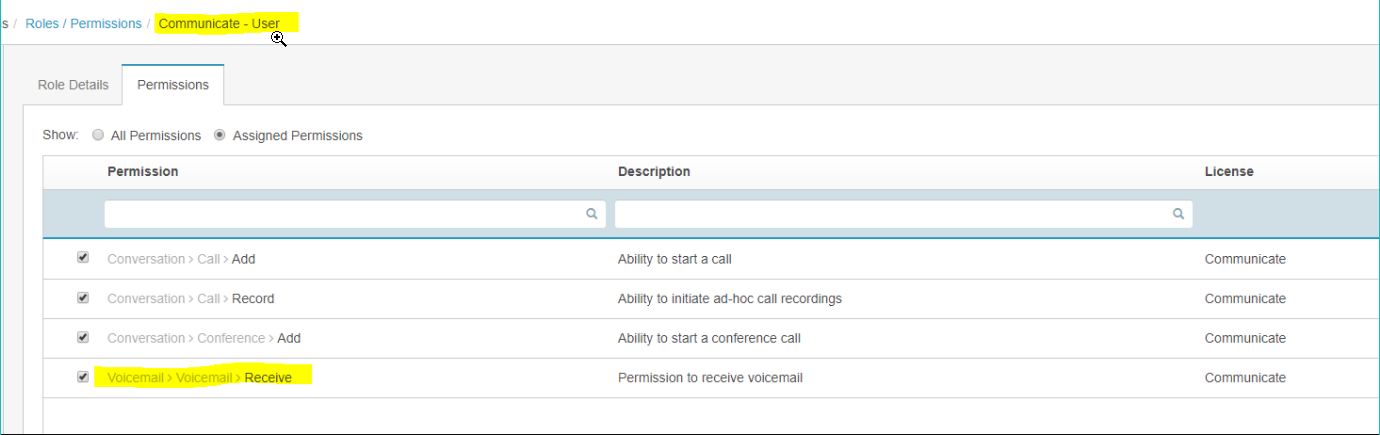
Task: Click the search icon in Description filter
Action: pyautogui.click(x=1179, y=214)
